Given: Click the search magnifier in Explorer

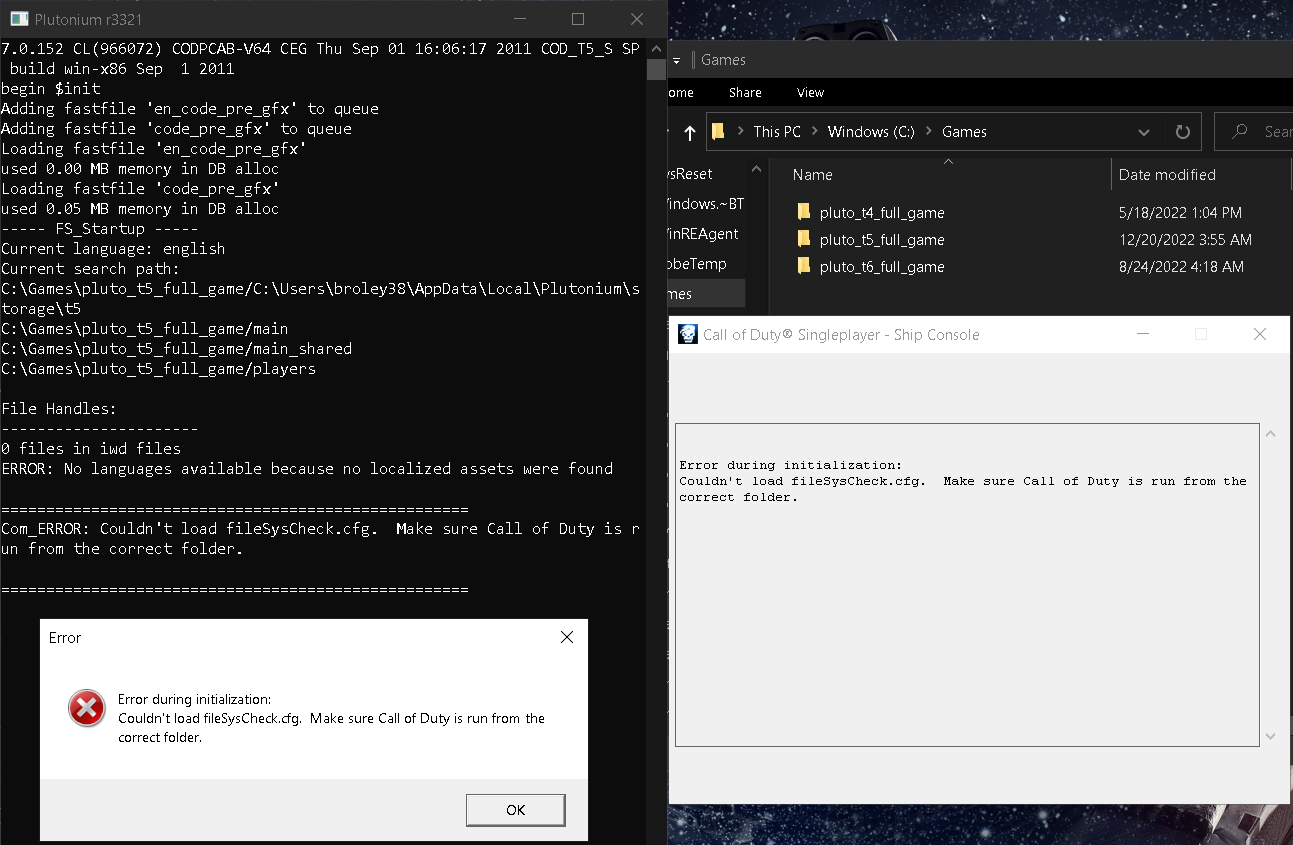Looking at the screenshot, I should coord(1241,132).
